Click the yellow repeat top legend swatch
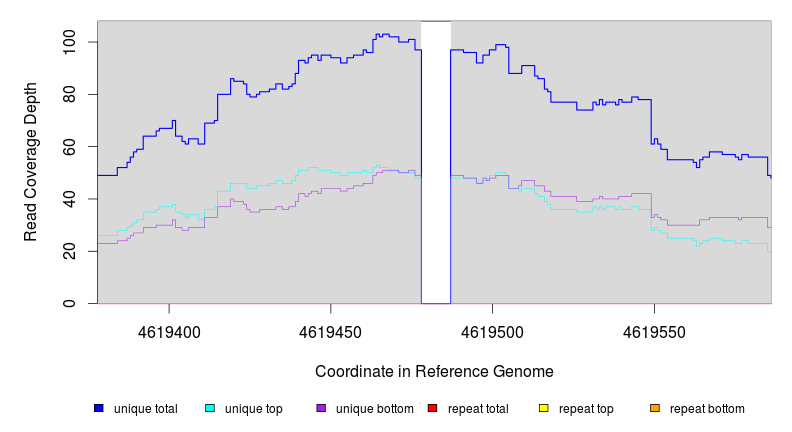 point(543,408)
